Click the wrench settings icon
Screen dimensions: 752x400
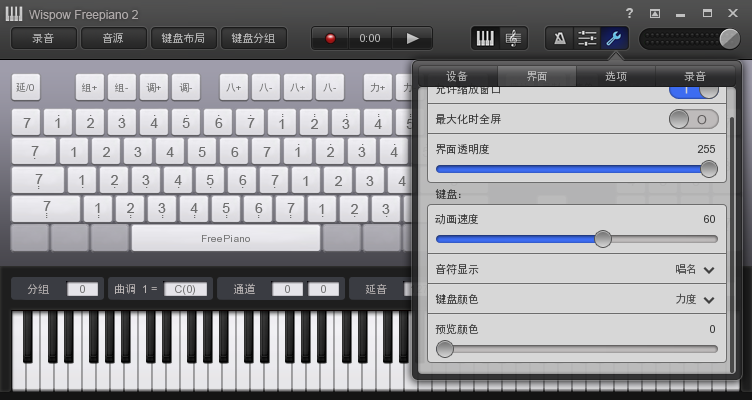[x=615, y=38]
